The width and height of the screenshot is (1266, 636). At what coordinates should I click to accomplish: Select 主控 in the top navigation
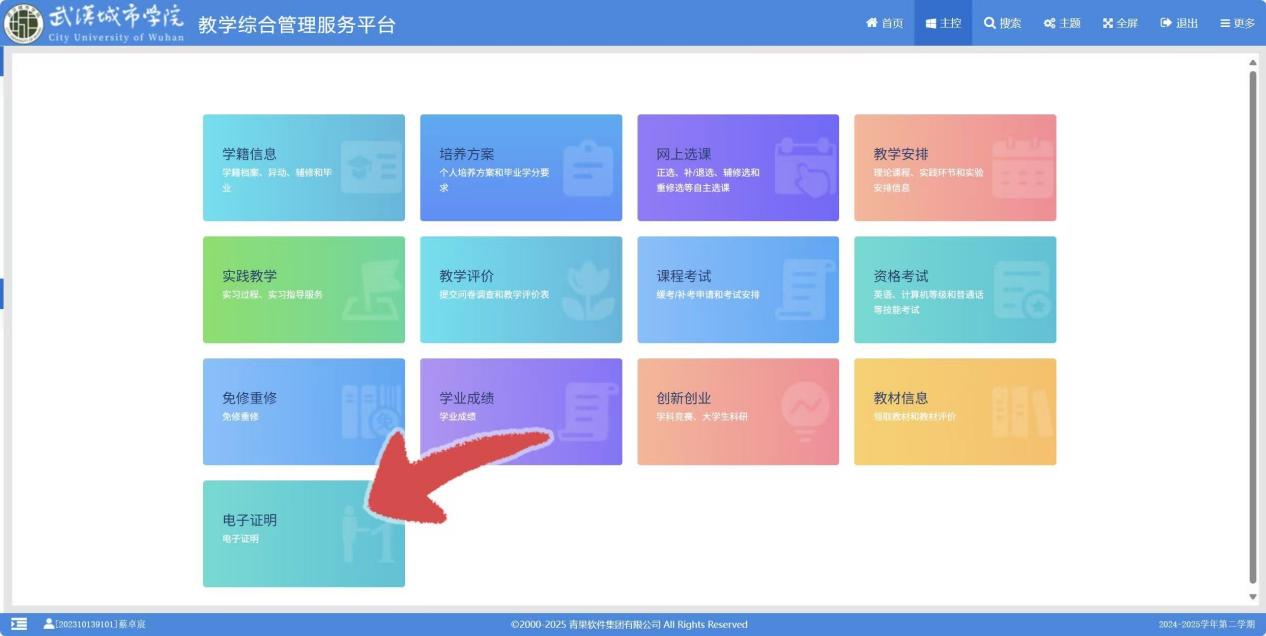click(943, 23)
